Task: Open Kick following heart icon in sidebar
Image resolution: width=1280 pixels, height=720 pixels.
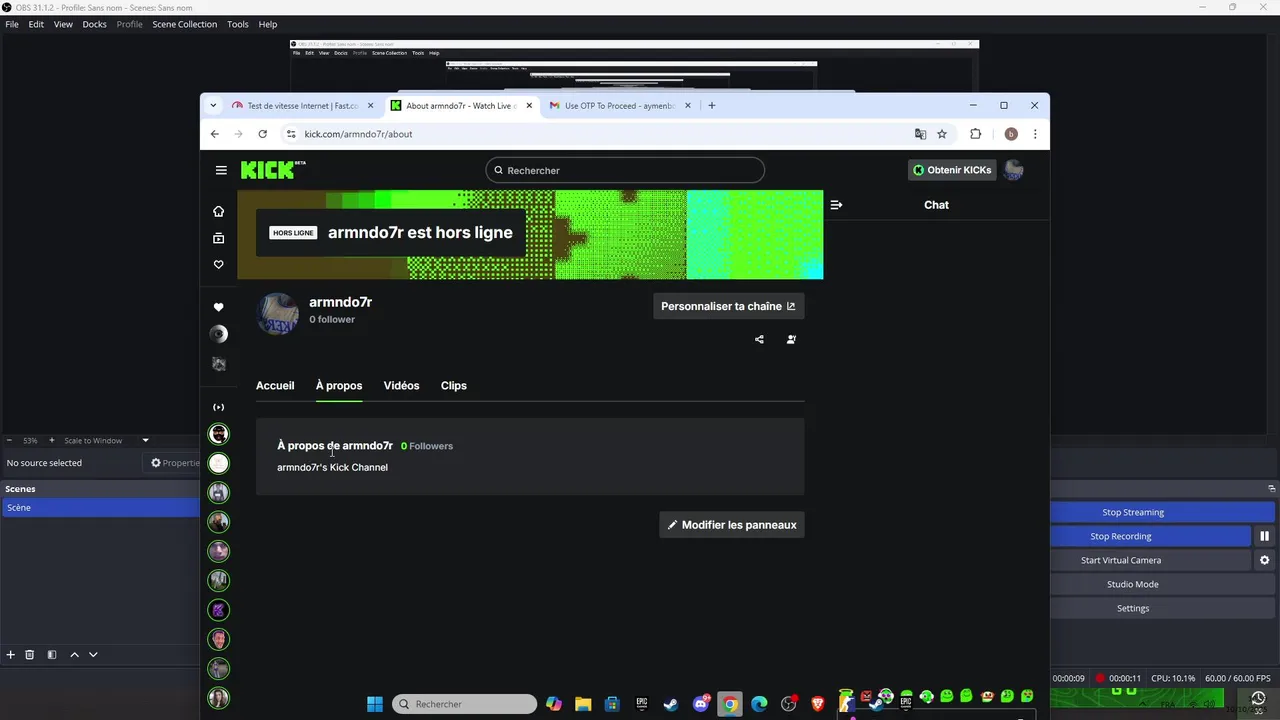Action: 218,264
